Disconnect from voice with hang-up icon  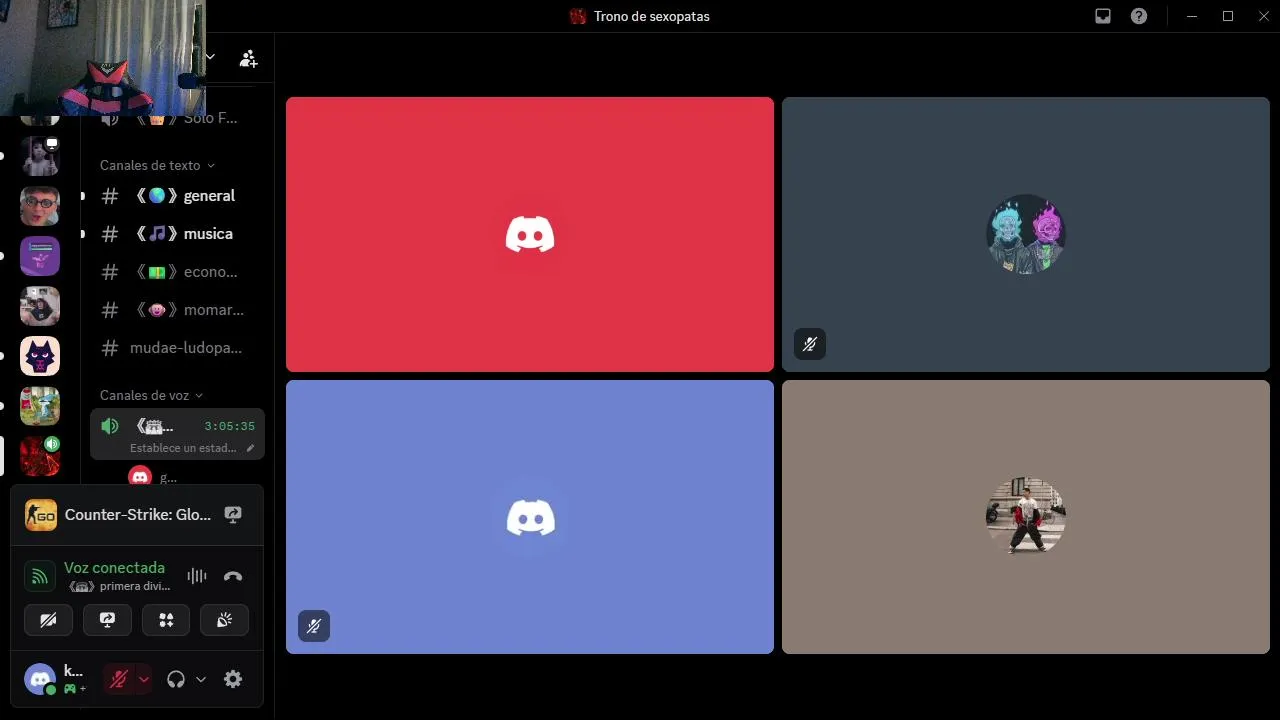(233, 576)
